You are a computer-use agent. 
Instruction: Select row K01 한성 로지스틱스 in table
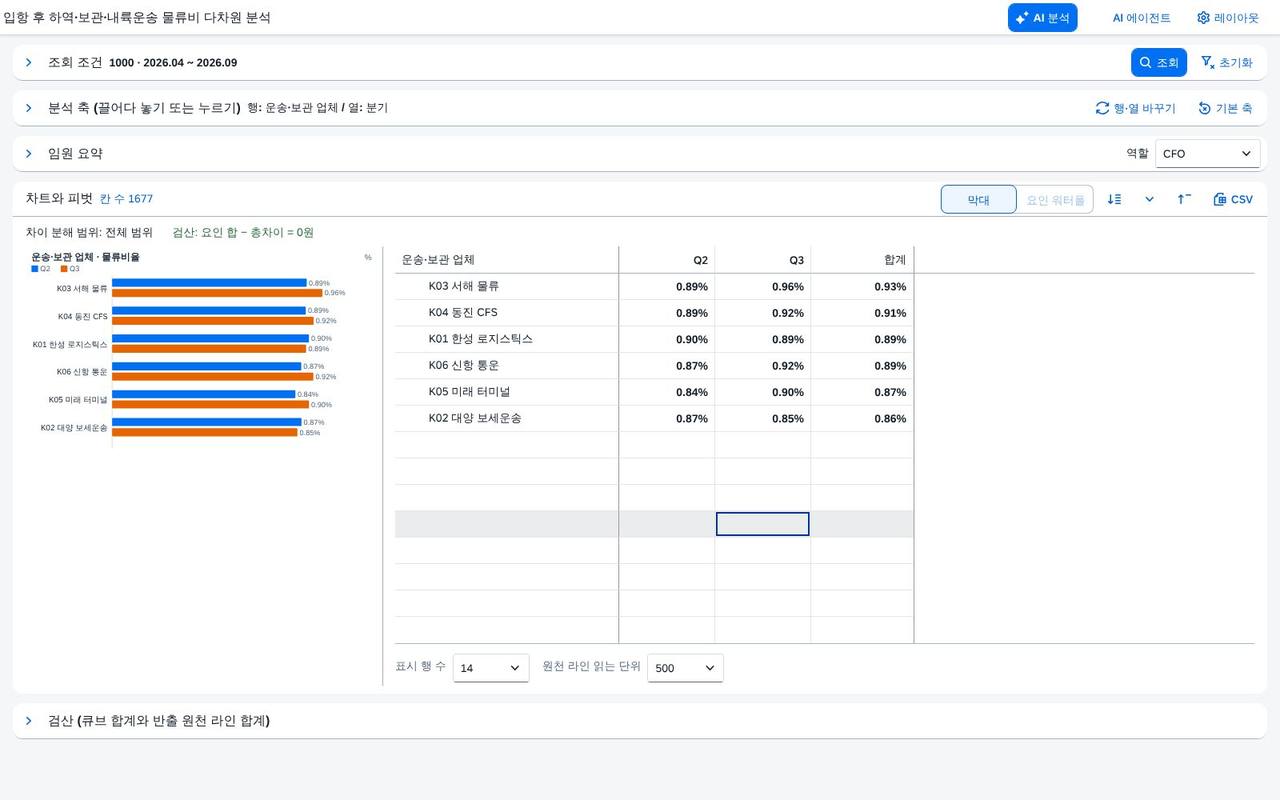tap(654, 339)
